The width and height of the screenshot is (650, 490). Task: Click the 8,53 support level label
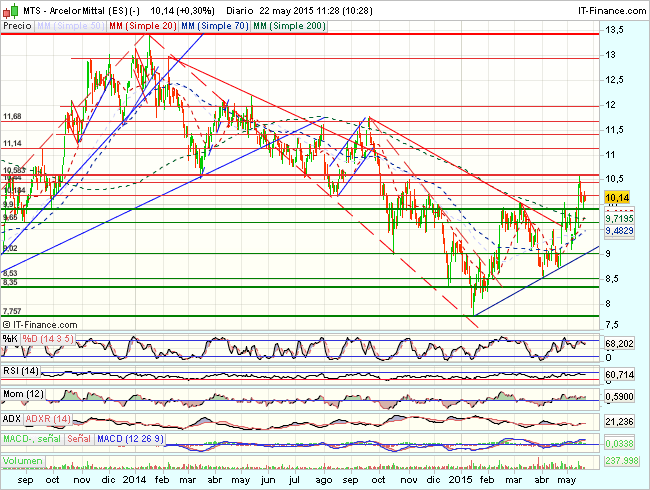click(10, 273)
